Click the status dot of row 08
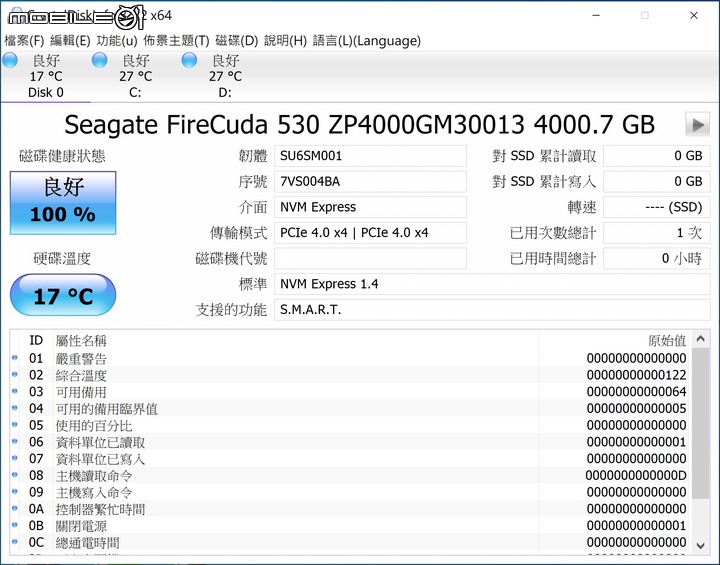Screen dimensions: 720x565 click(x=15, y=475)
